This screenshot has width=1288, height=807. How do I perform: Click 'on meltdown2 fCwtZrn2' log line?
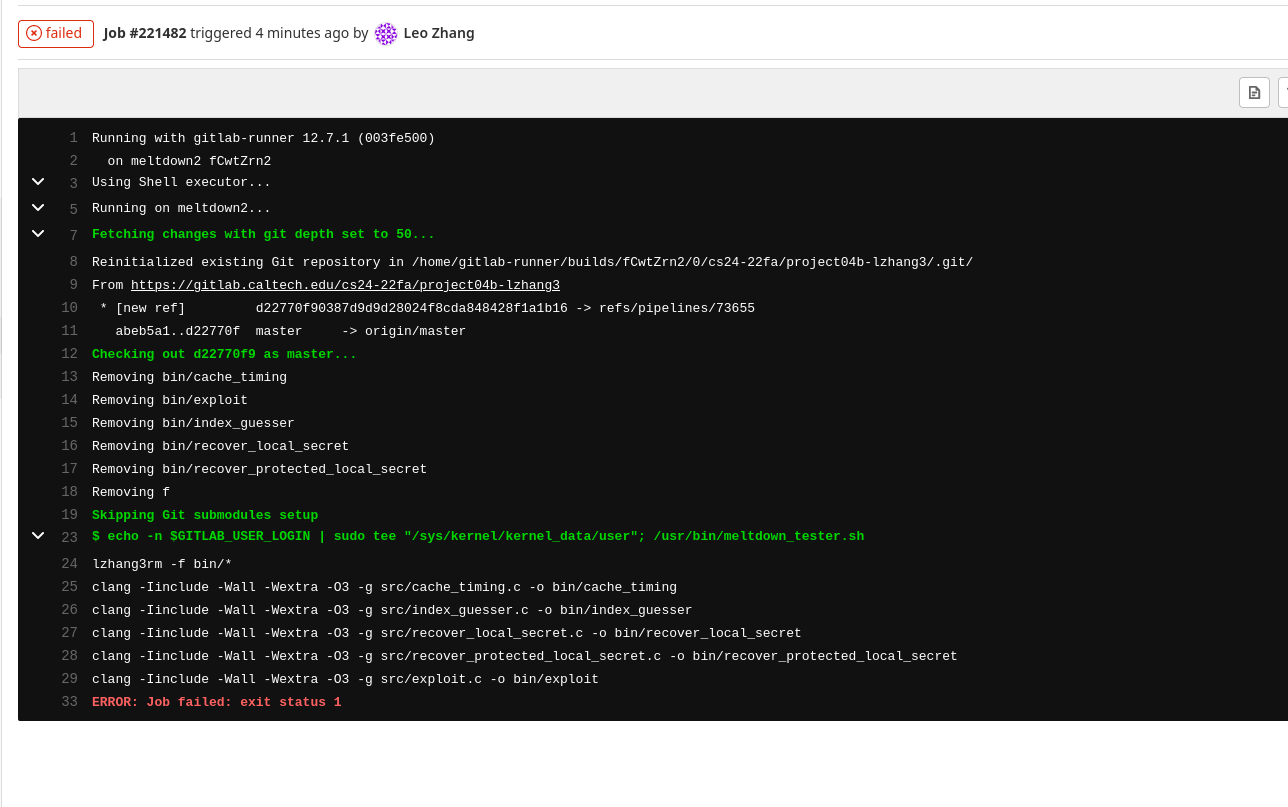coord(189,161)
